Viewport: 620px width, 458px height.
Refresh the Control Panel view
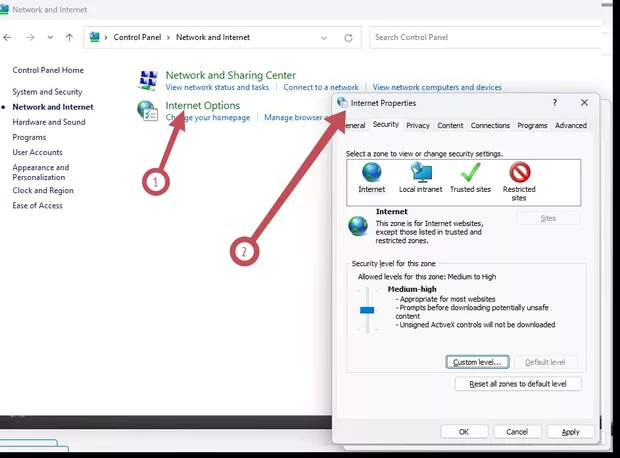point(348,38)
